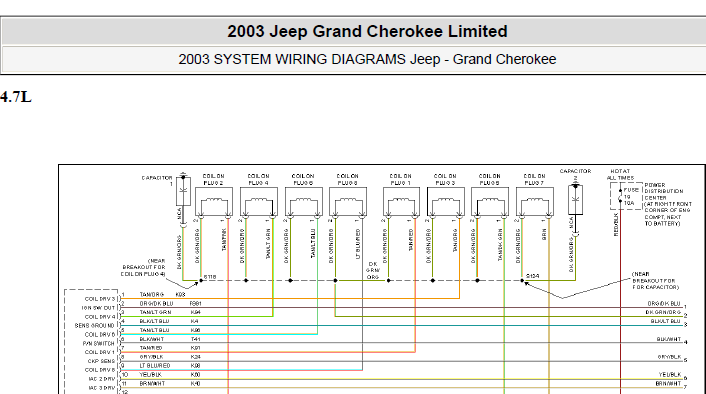Click the right-side 'BRN/WHT' label at pin 7
The image size is (706, 394).
point(668,384)
